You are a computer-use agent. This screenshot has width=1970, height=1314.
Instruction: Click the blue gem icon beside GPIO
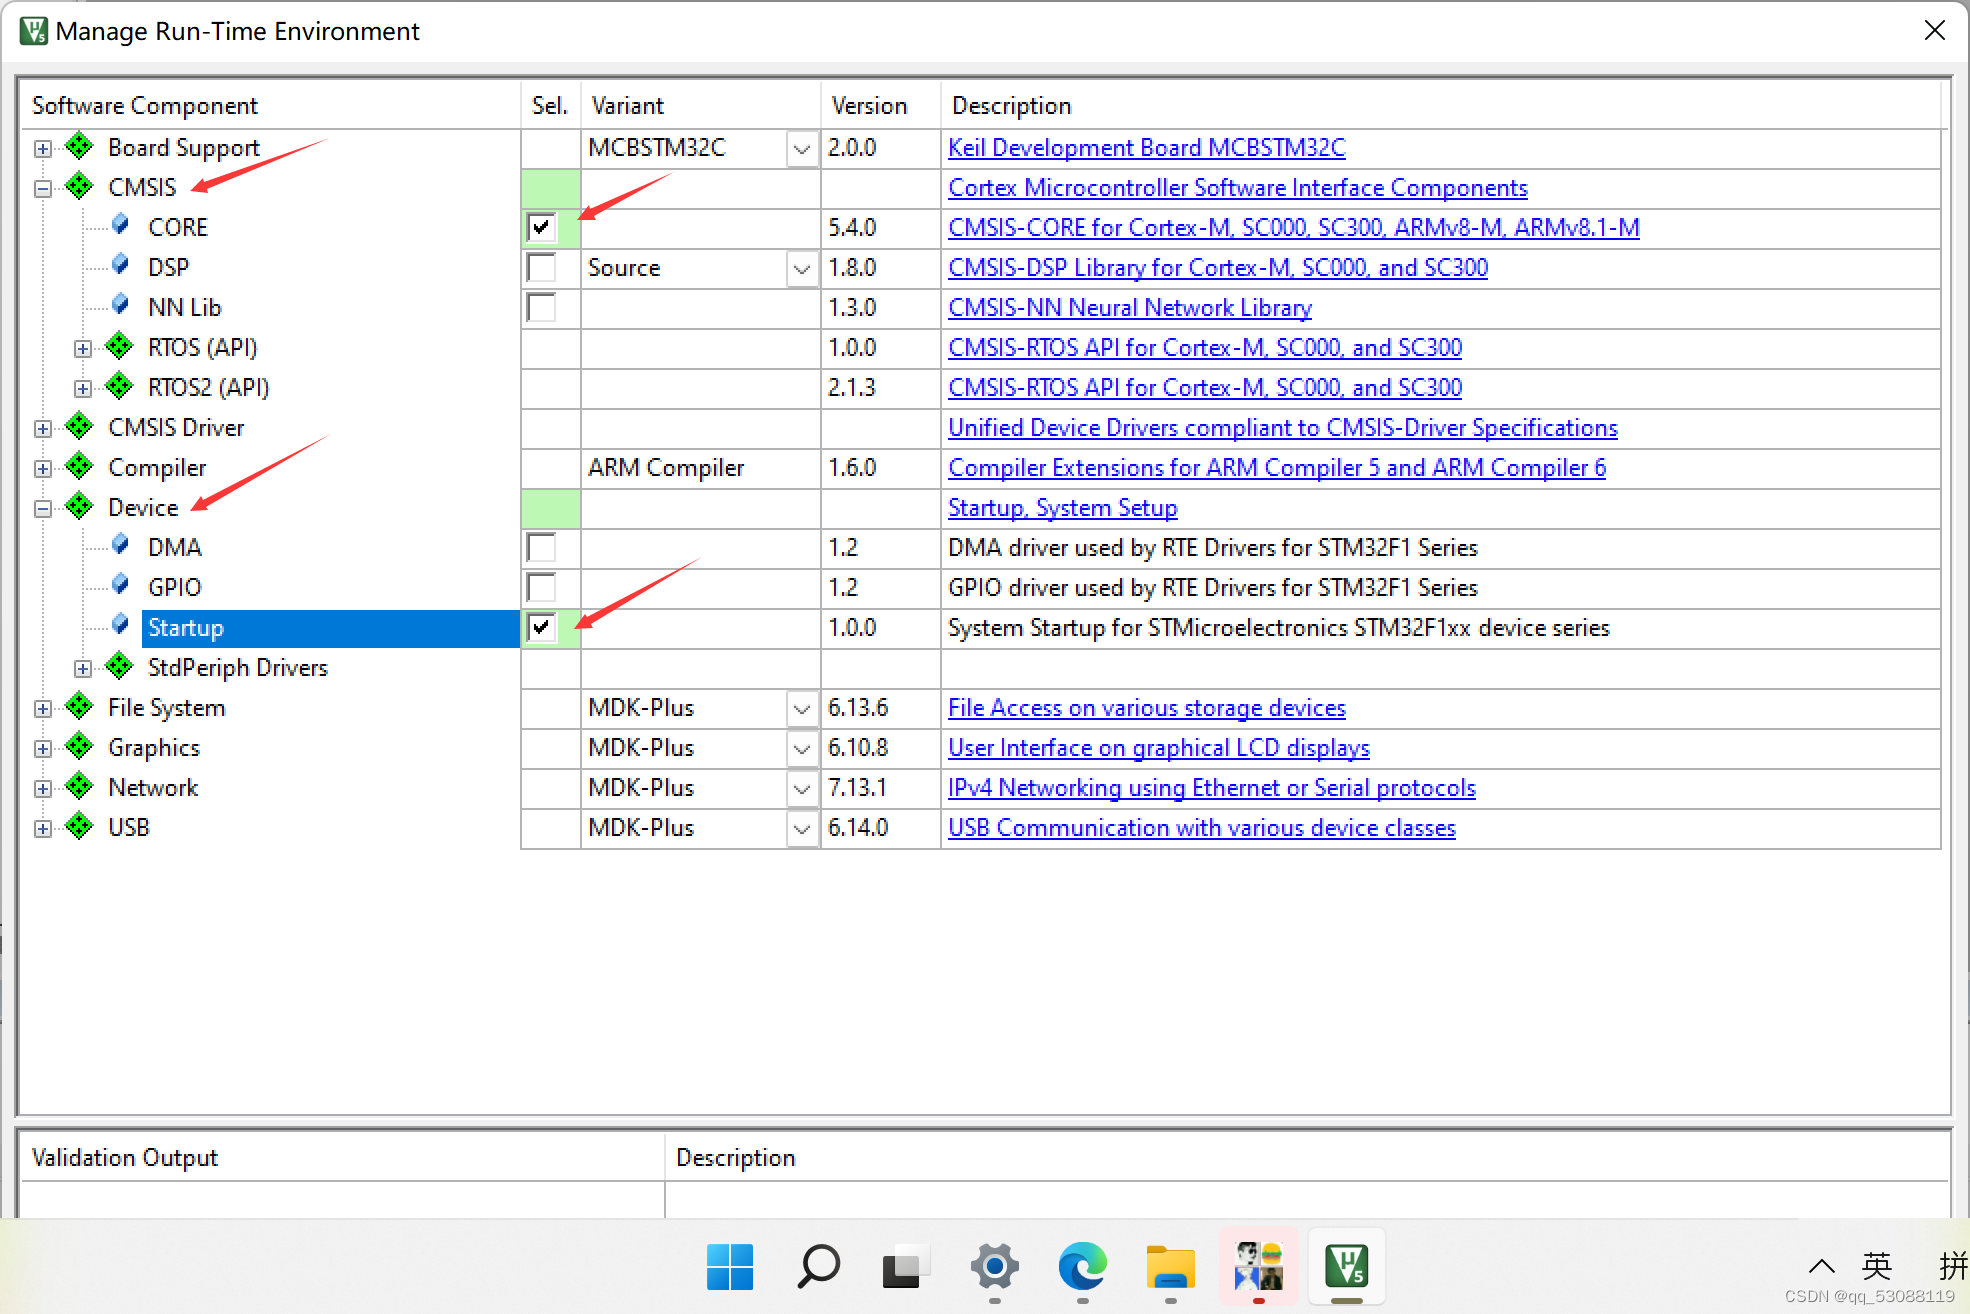click(120, 585)
